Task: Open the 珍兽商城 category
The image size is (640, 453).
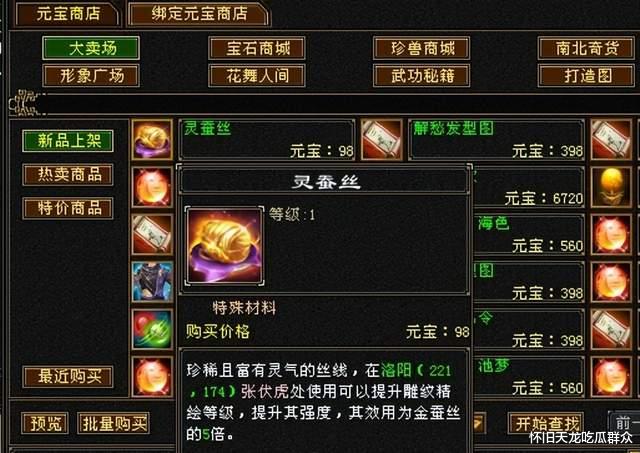Action: pos(422,48)
